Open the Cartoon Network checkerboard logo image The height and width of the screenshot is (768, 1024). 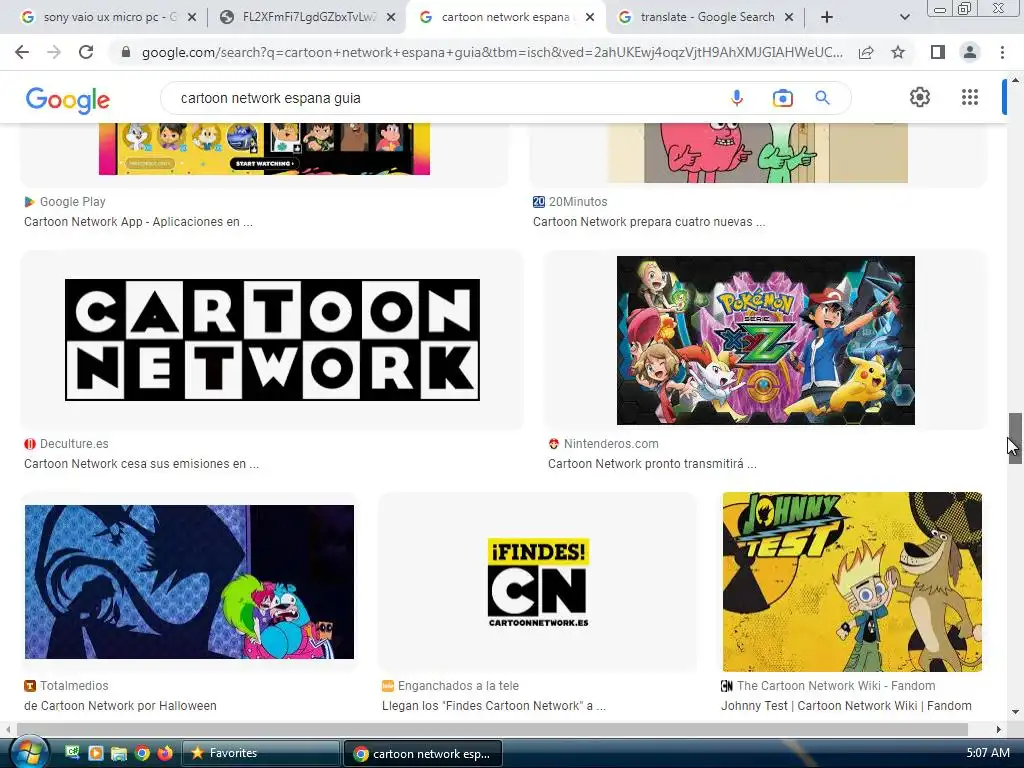(272, 340)
